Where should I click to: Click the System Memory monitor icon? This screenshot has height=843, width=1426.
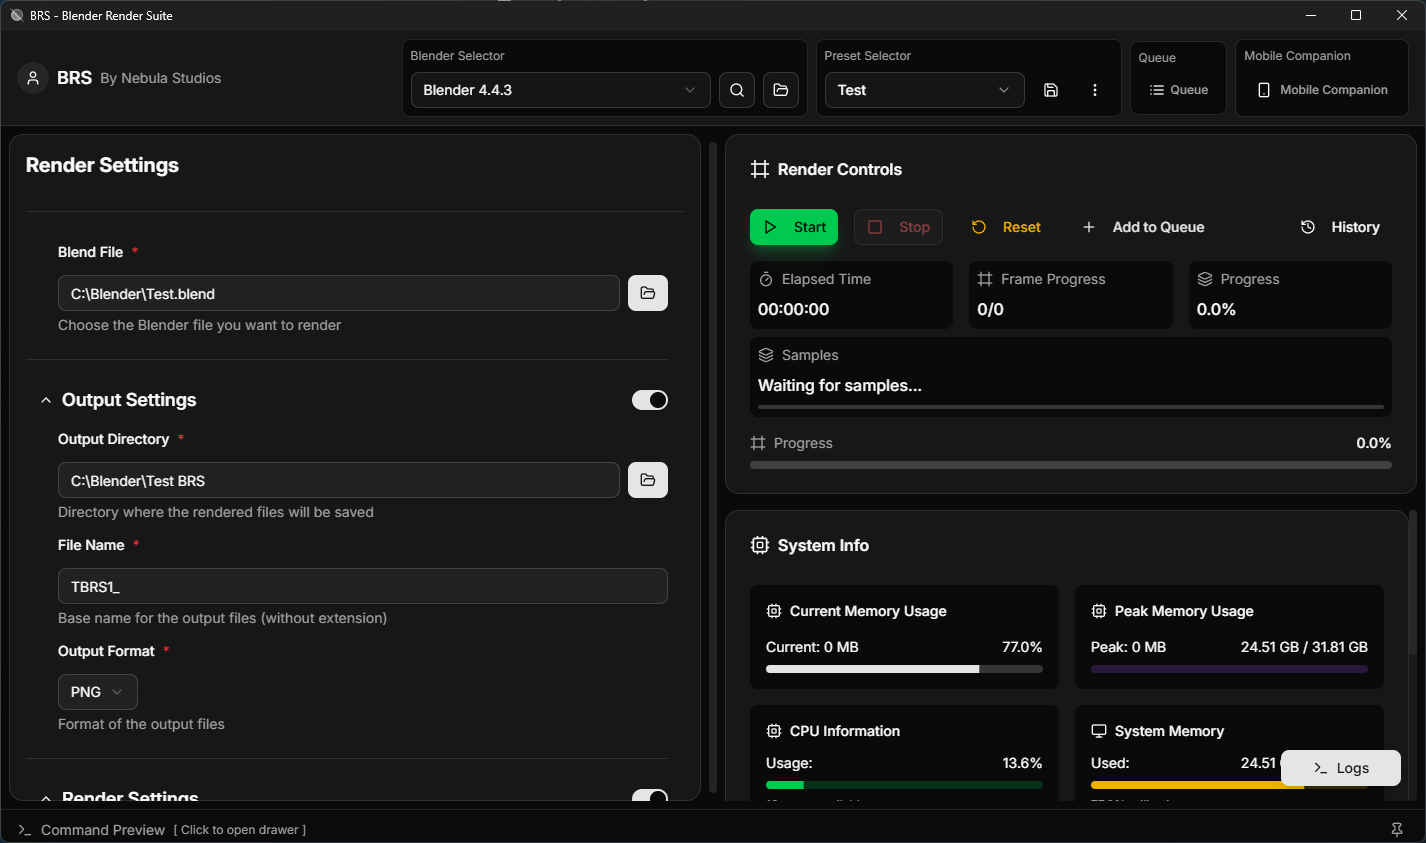point(1099,731)
